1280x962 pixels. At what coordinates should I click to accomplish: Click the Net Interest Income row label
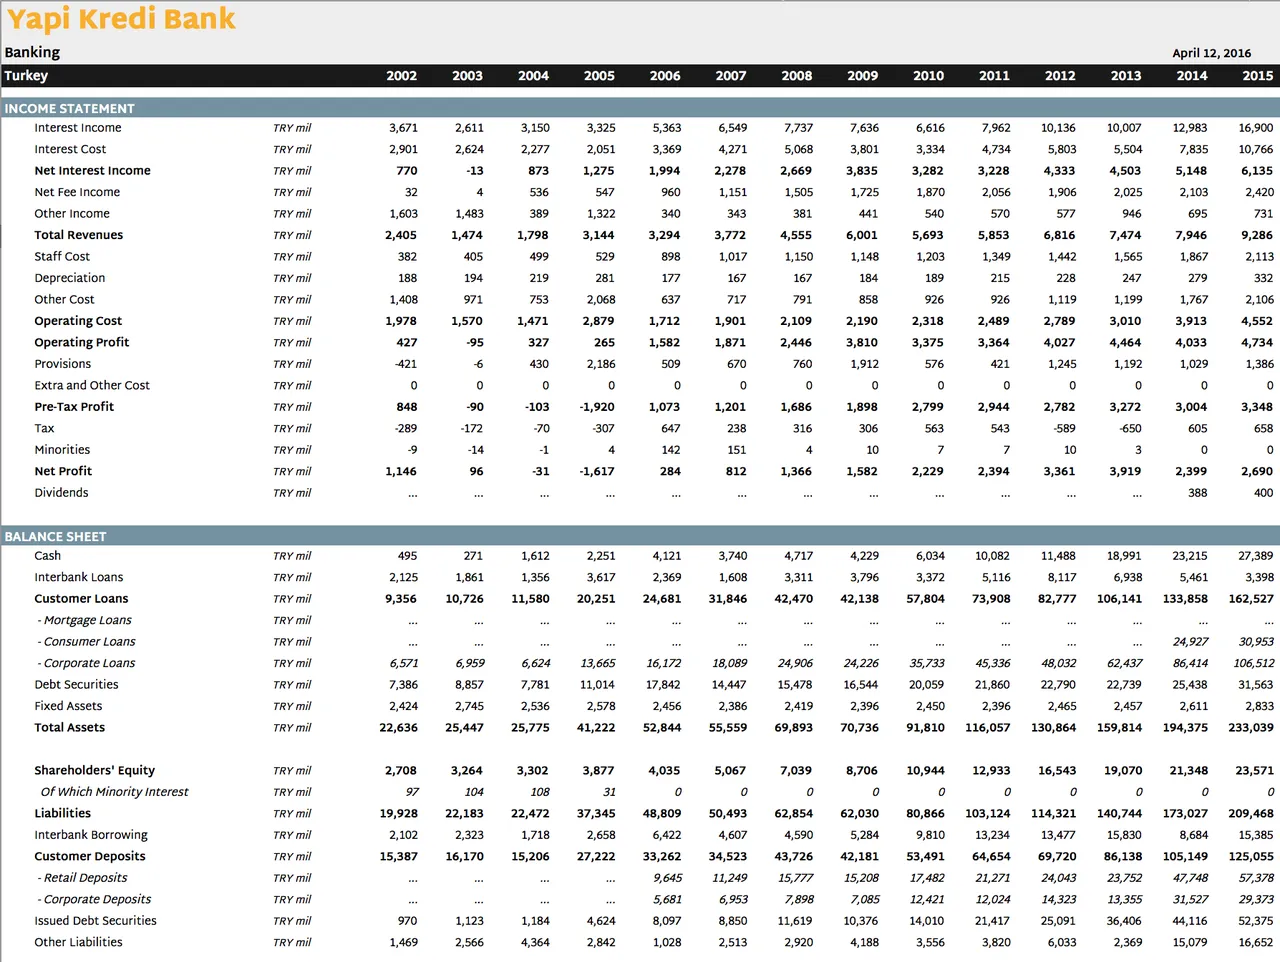pyautogui.click(x=93, y=171)
